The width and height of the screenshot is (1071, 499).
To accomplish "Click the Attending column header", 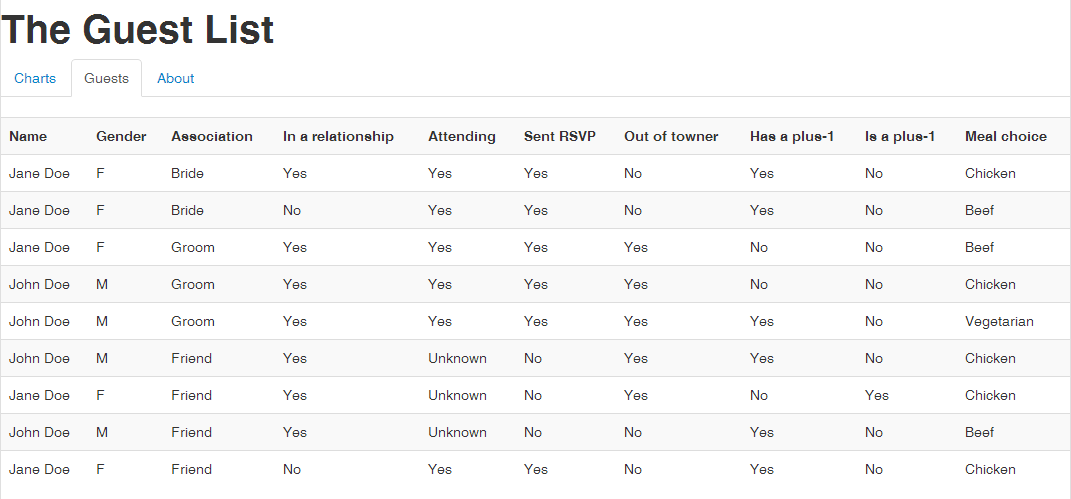I will [461, 136].
